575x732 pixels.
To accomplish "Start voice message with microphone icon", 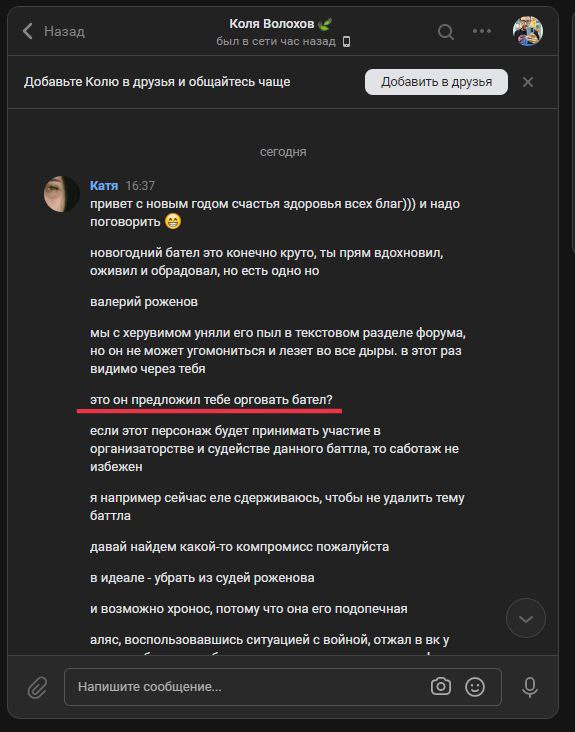I will click(x=529, y=687).
